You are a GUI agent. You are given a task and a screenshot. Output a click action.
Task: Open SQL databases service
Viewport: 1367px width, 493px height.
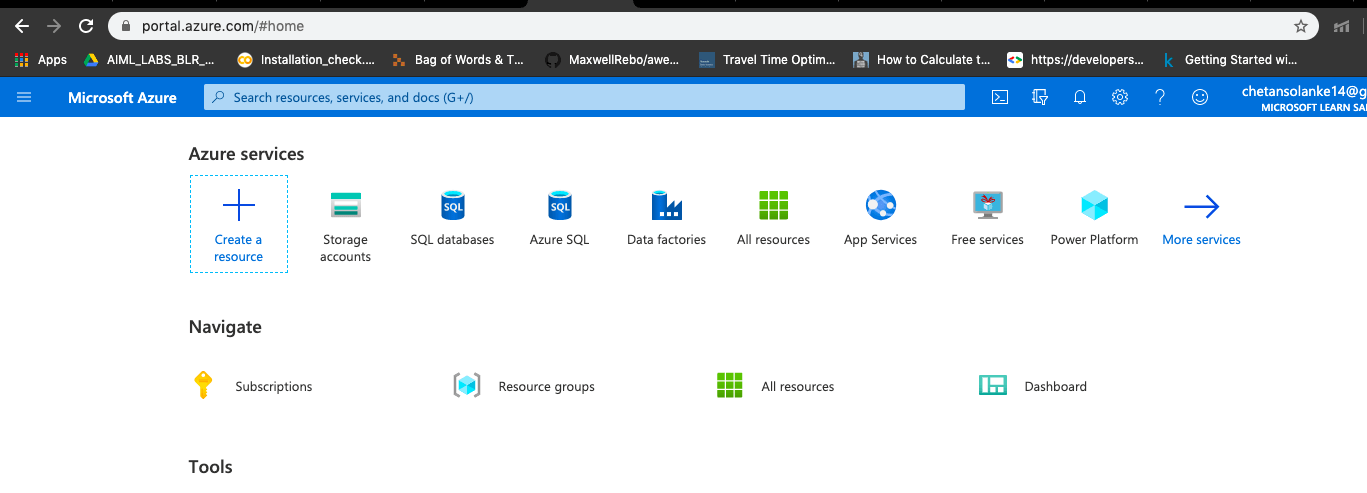(x=452, y=218)
